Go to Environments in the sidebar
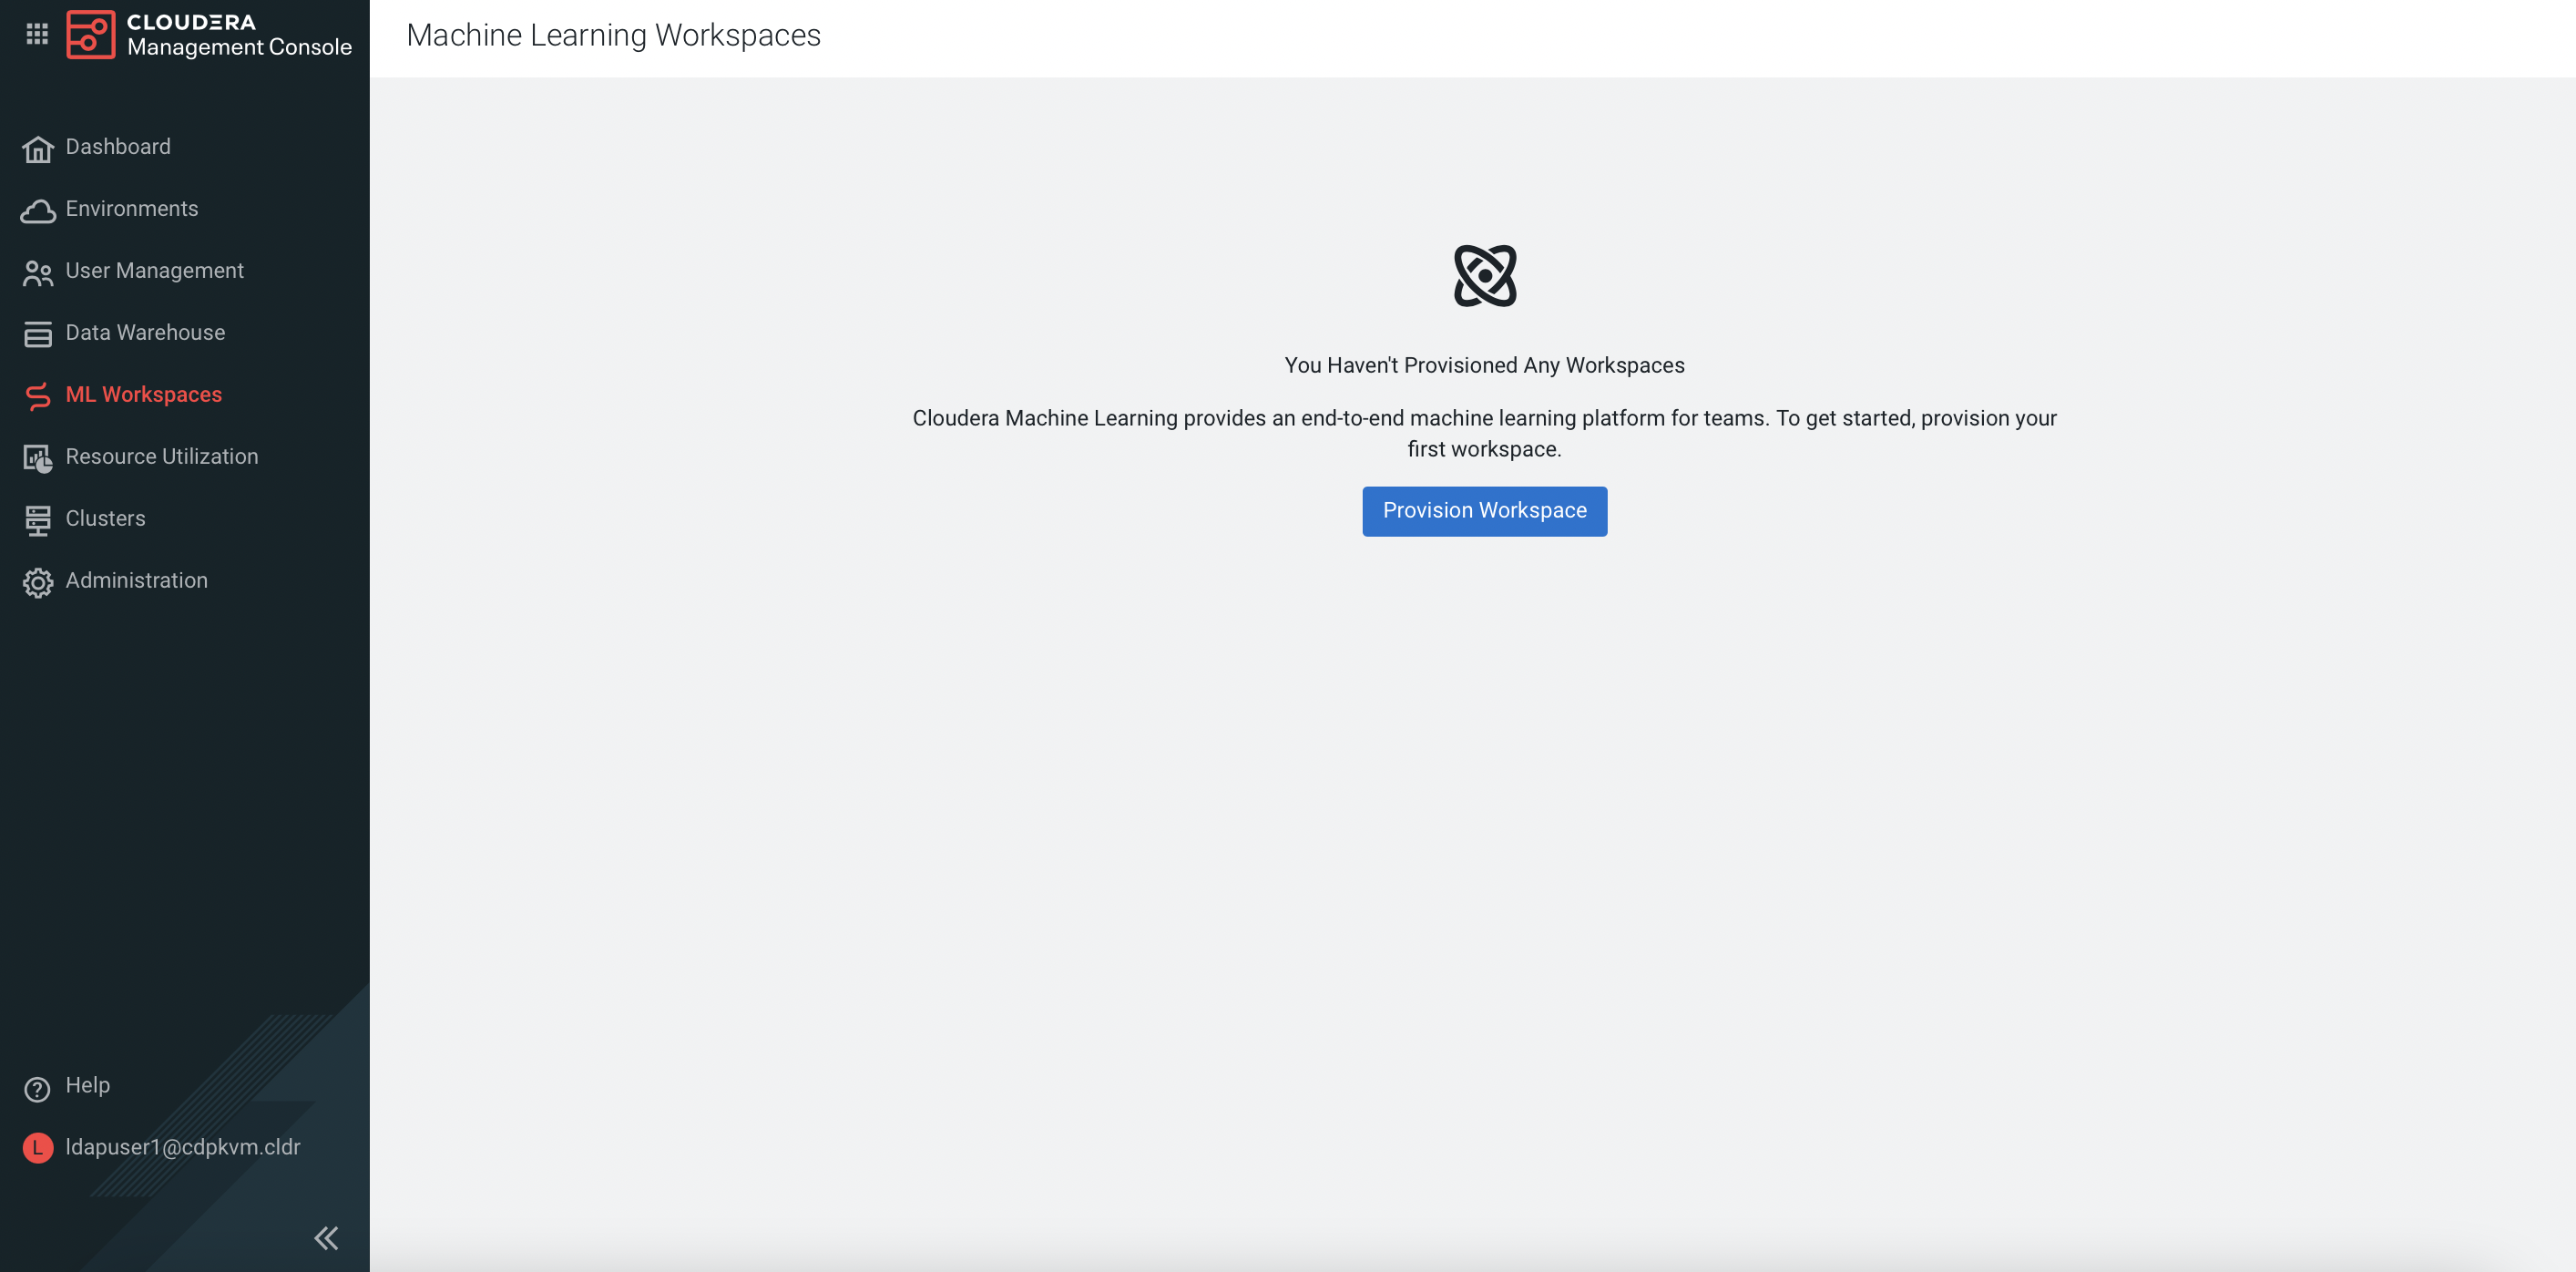This screenshot has height=1272, width=2576. (x=132, y=209)
